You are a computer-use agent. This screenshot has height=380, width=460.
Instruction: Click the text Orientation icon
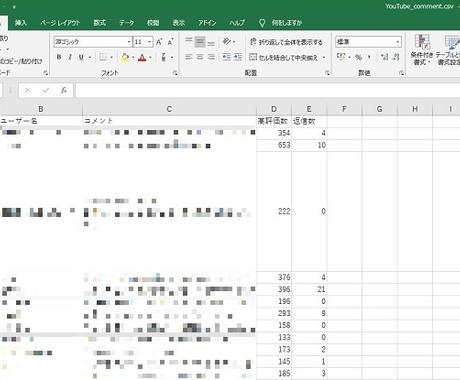(227, 42)
